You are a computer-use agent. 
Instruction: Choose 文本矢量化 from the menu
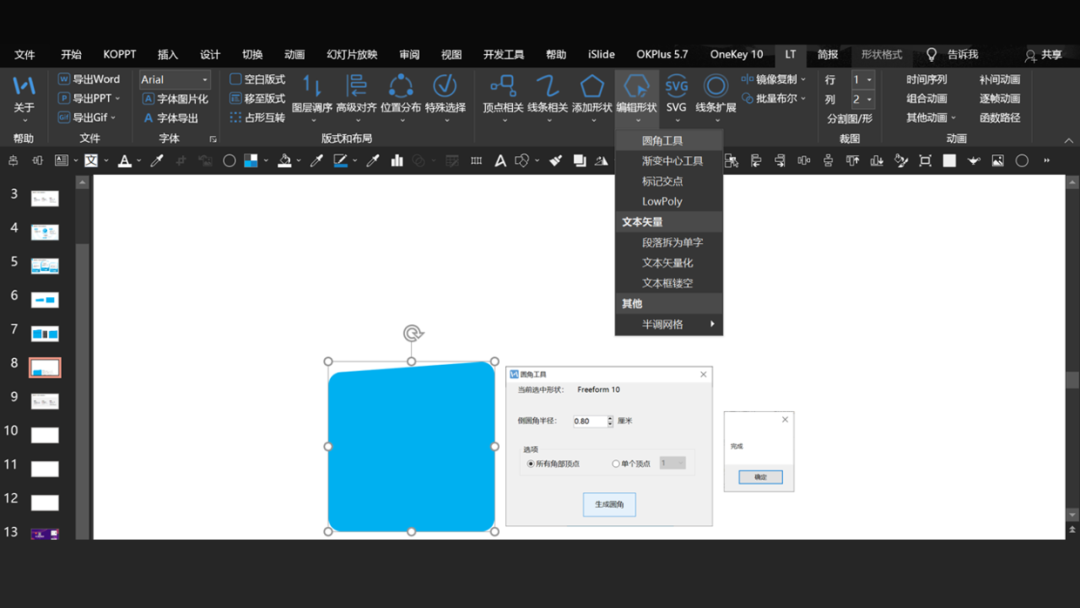pyautogui.click(x=669, y=262)
